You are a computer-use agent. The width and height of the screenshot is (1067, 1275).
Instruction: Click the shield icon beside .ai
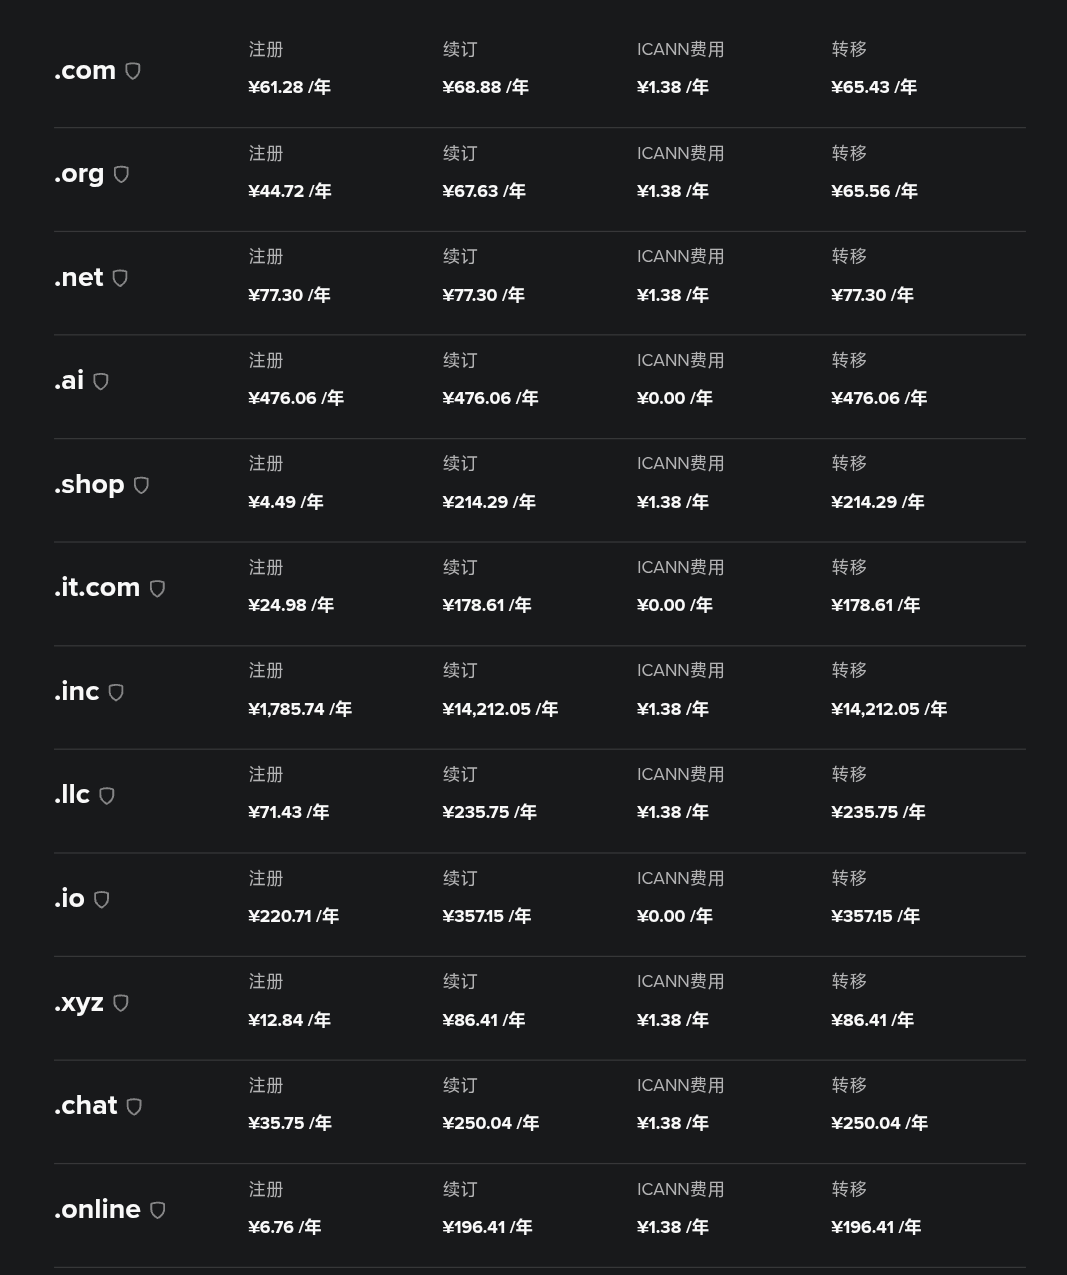(101, 381)
